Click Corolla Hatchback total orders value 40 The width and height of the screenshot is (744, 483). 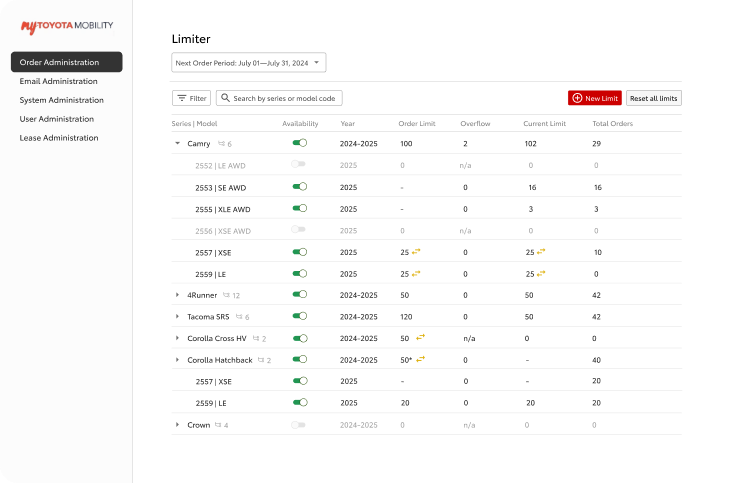tap(596, 360)
